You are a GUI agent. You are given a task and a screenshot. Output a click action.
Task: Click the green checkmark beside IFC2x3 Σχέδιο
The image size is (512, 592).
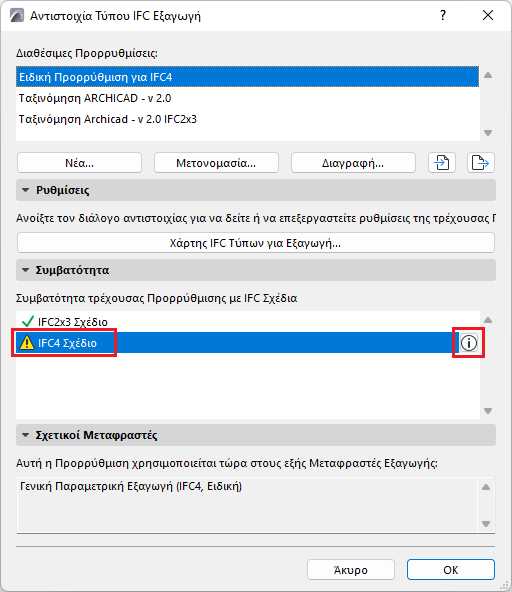click(x=28, y=322)
